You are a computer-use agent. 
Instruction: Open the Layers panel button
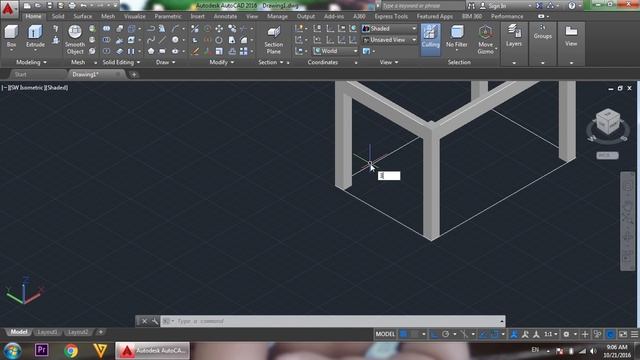pos(514,35)
